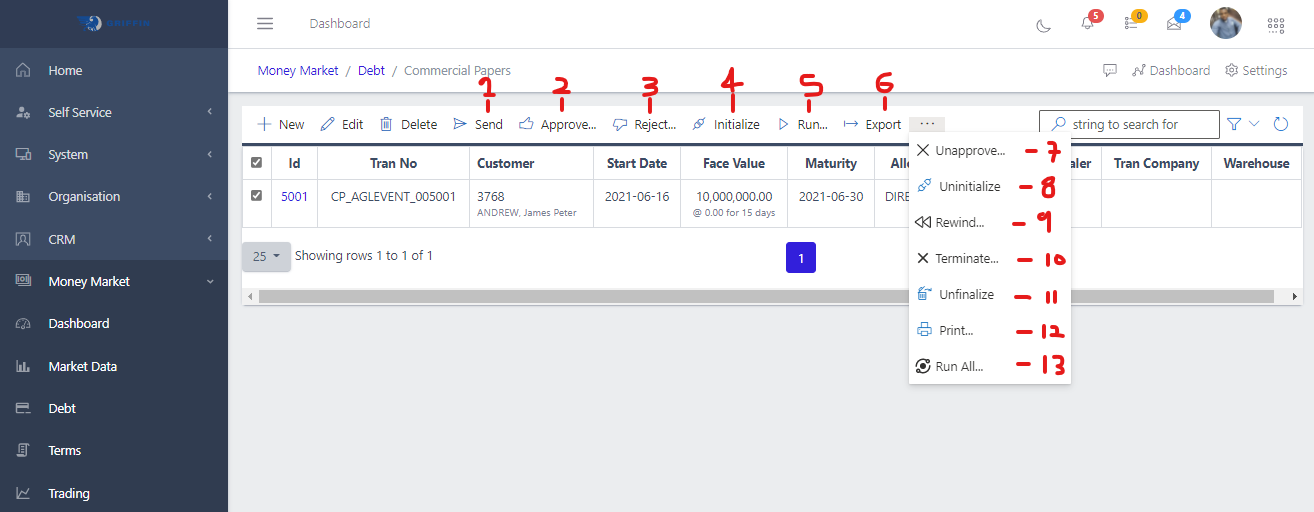Screen dimensions: 1314x512
Task: Open Dashboard under Money Market sidebar
Action: [114, 323]
